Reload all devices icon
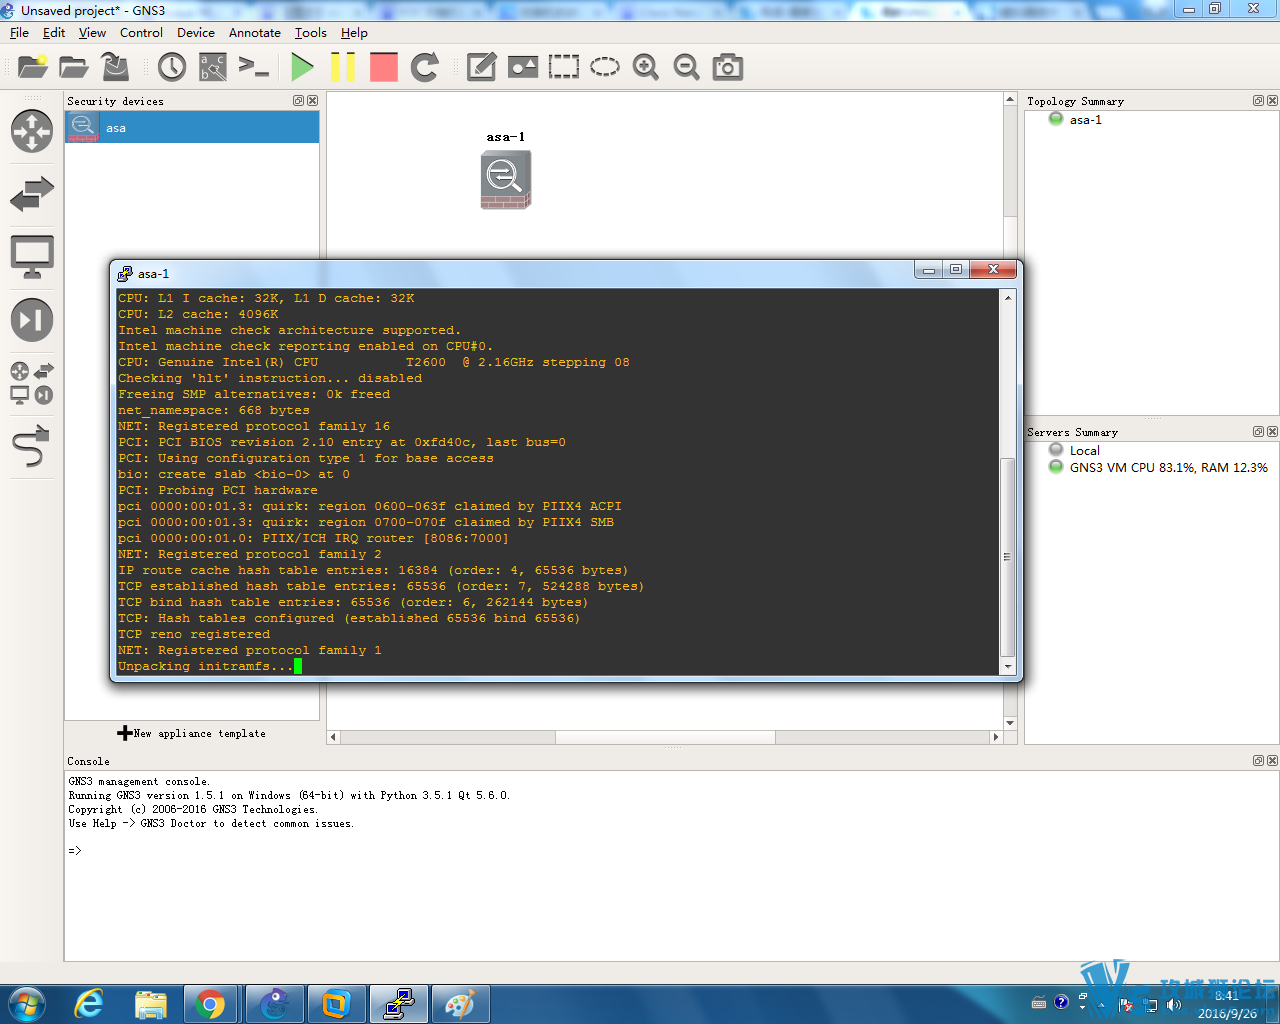The image size is (1280, 1024). coord(425,67)
